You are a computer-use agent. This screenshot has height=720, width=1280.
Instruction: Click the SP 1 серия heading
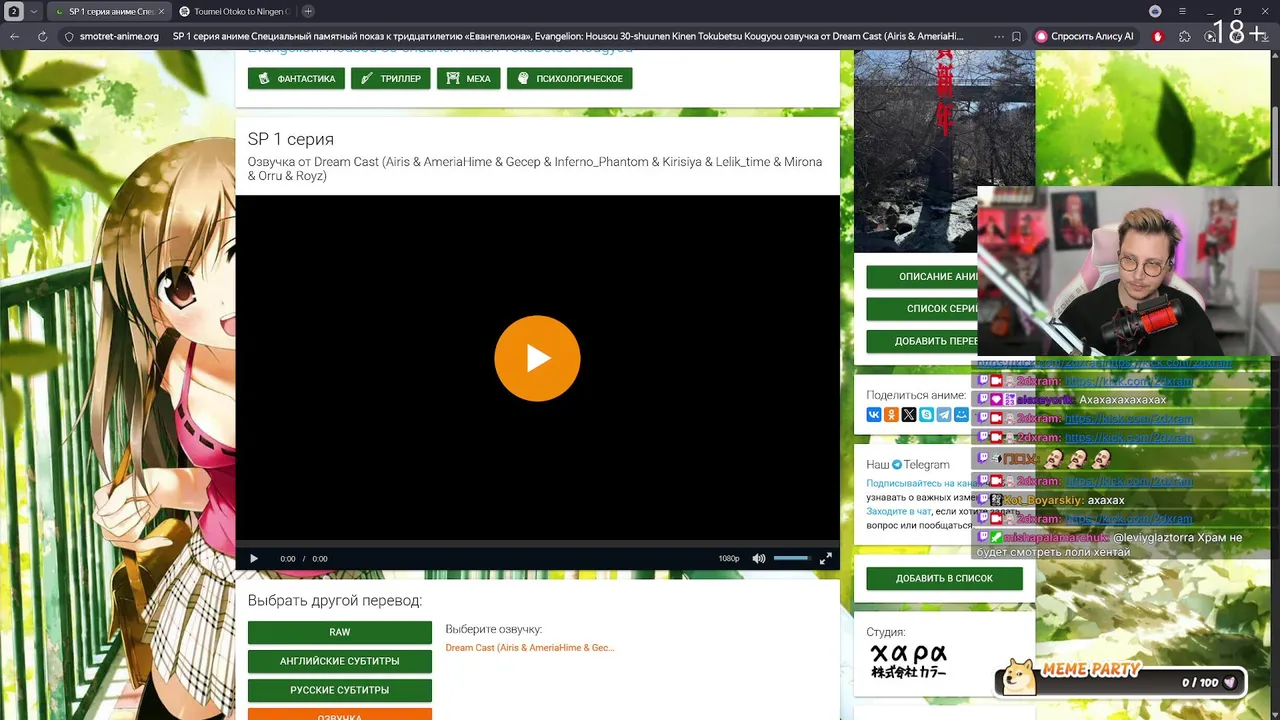291,139
